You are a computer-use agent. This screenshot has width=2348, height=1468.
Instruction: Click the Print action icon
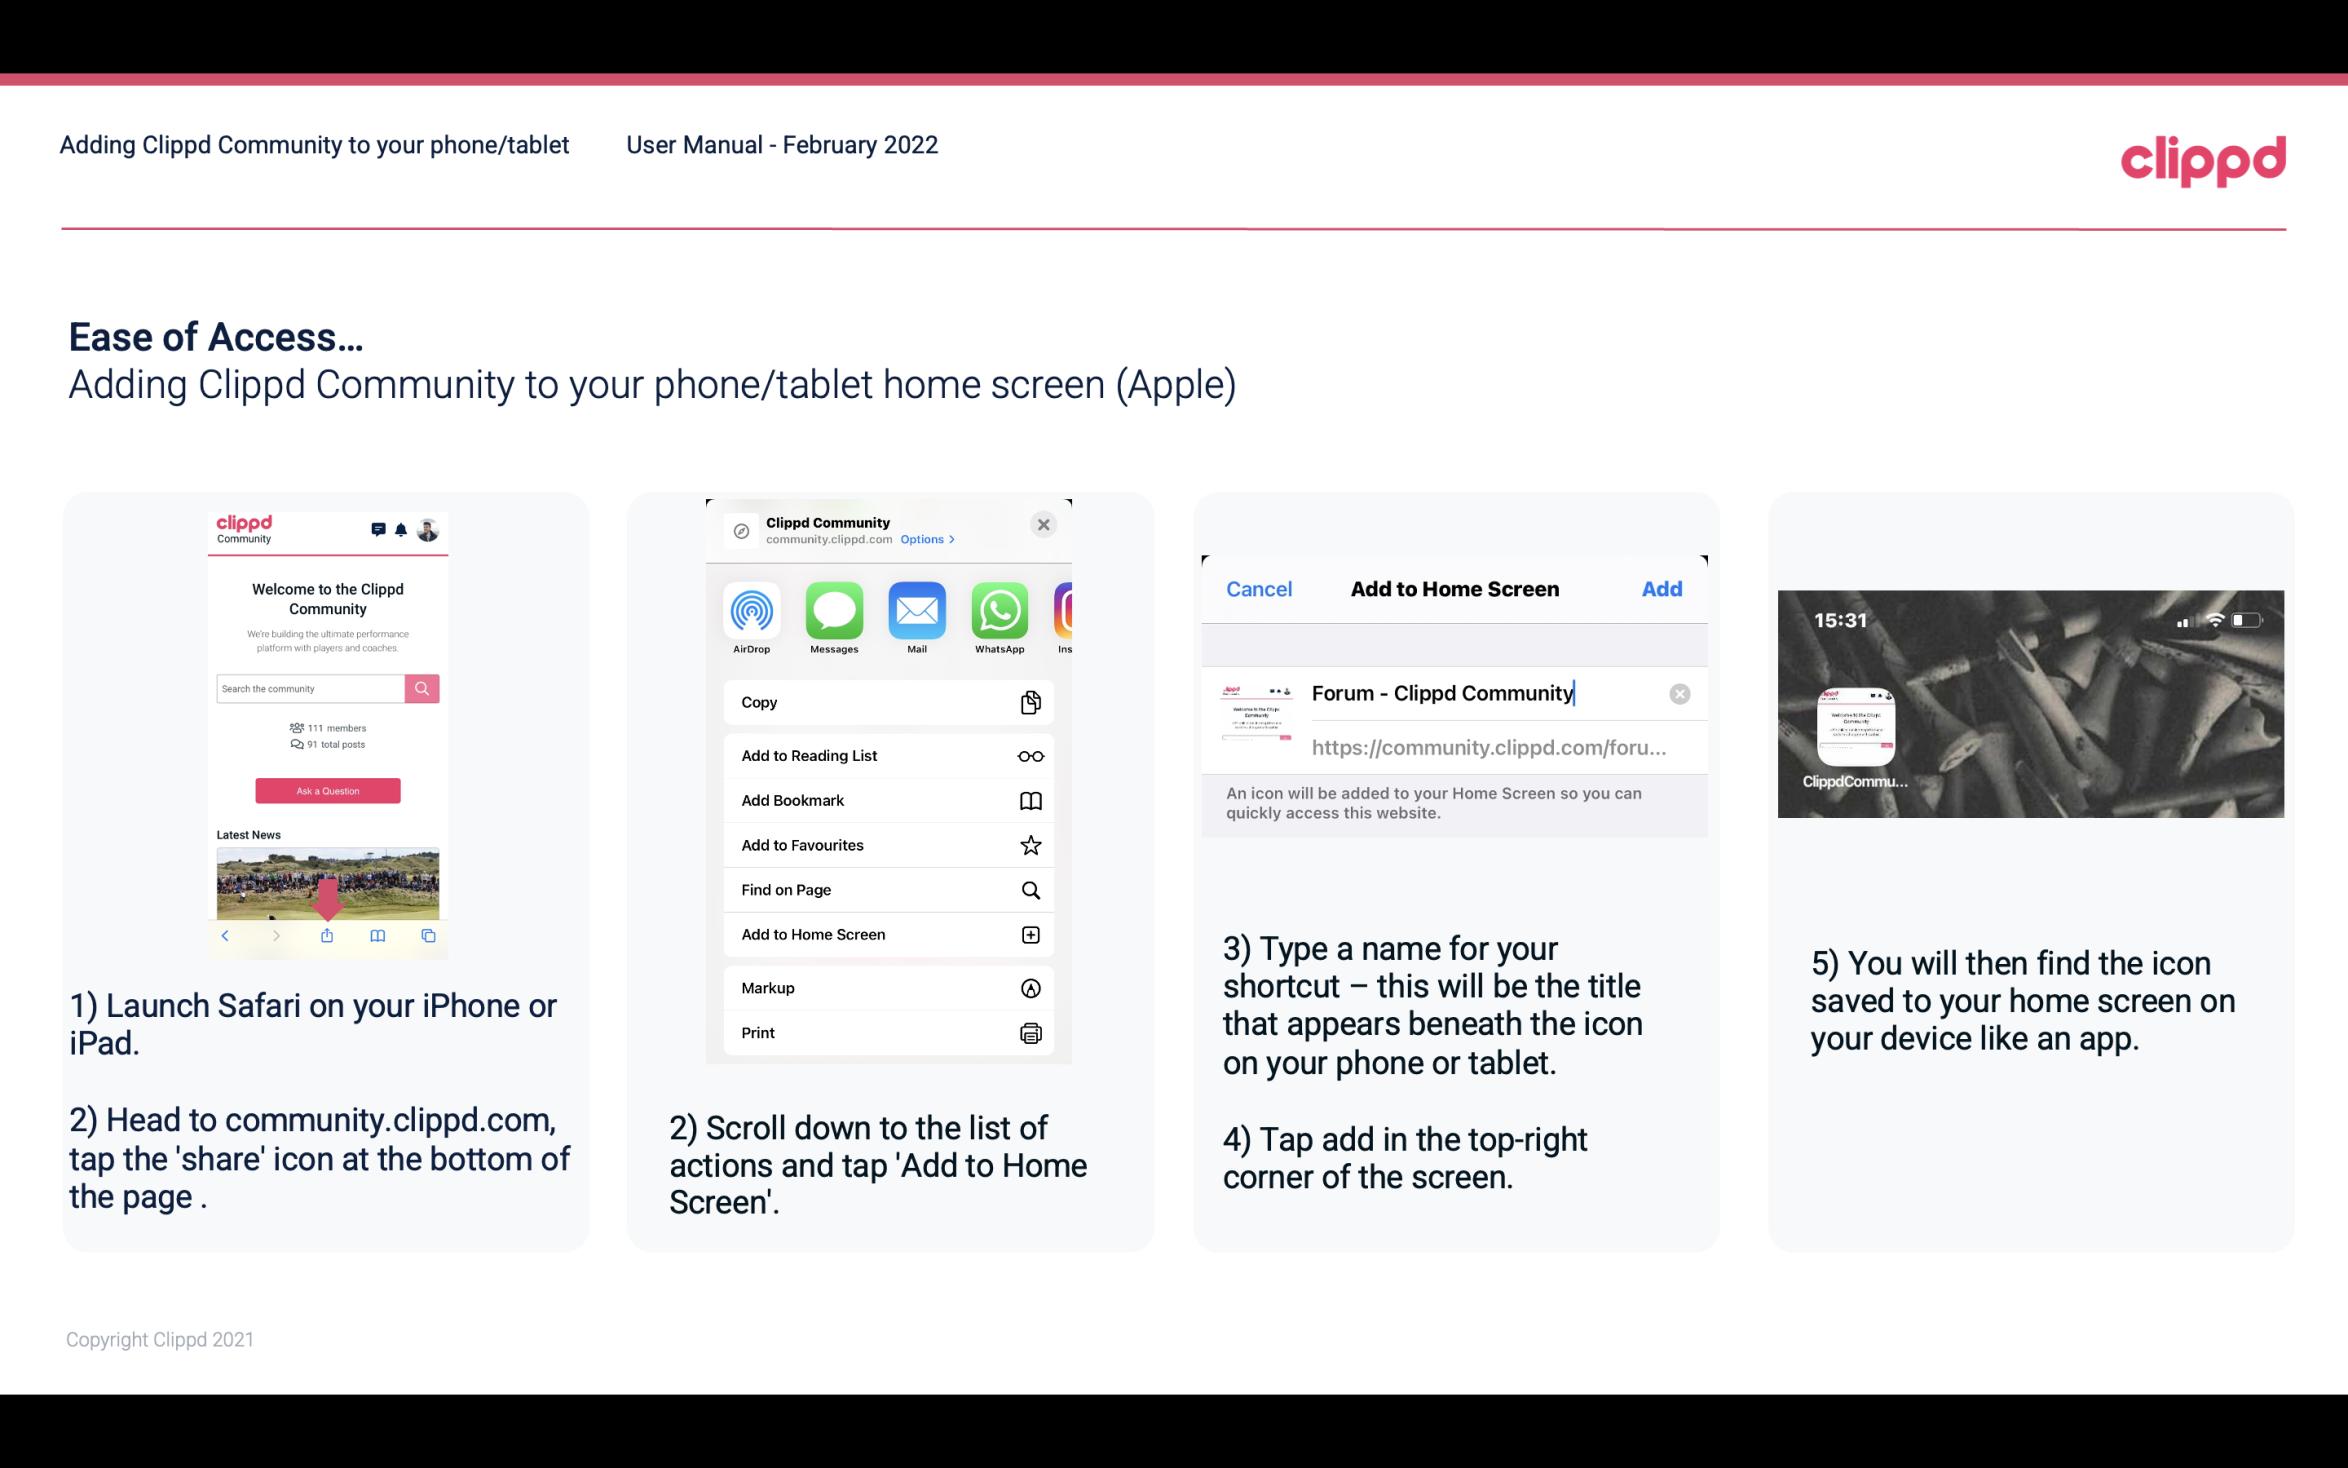1029,1032
